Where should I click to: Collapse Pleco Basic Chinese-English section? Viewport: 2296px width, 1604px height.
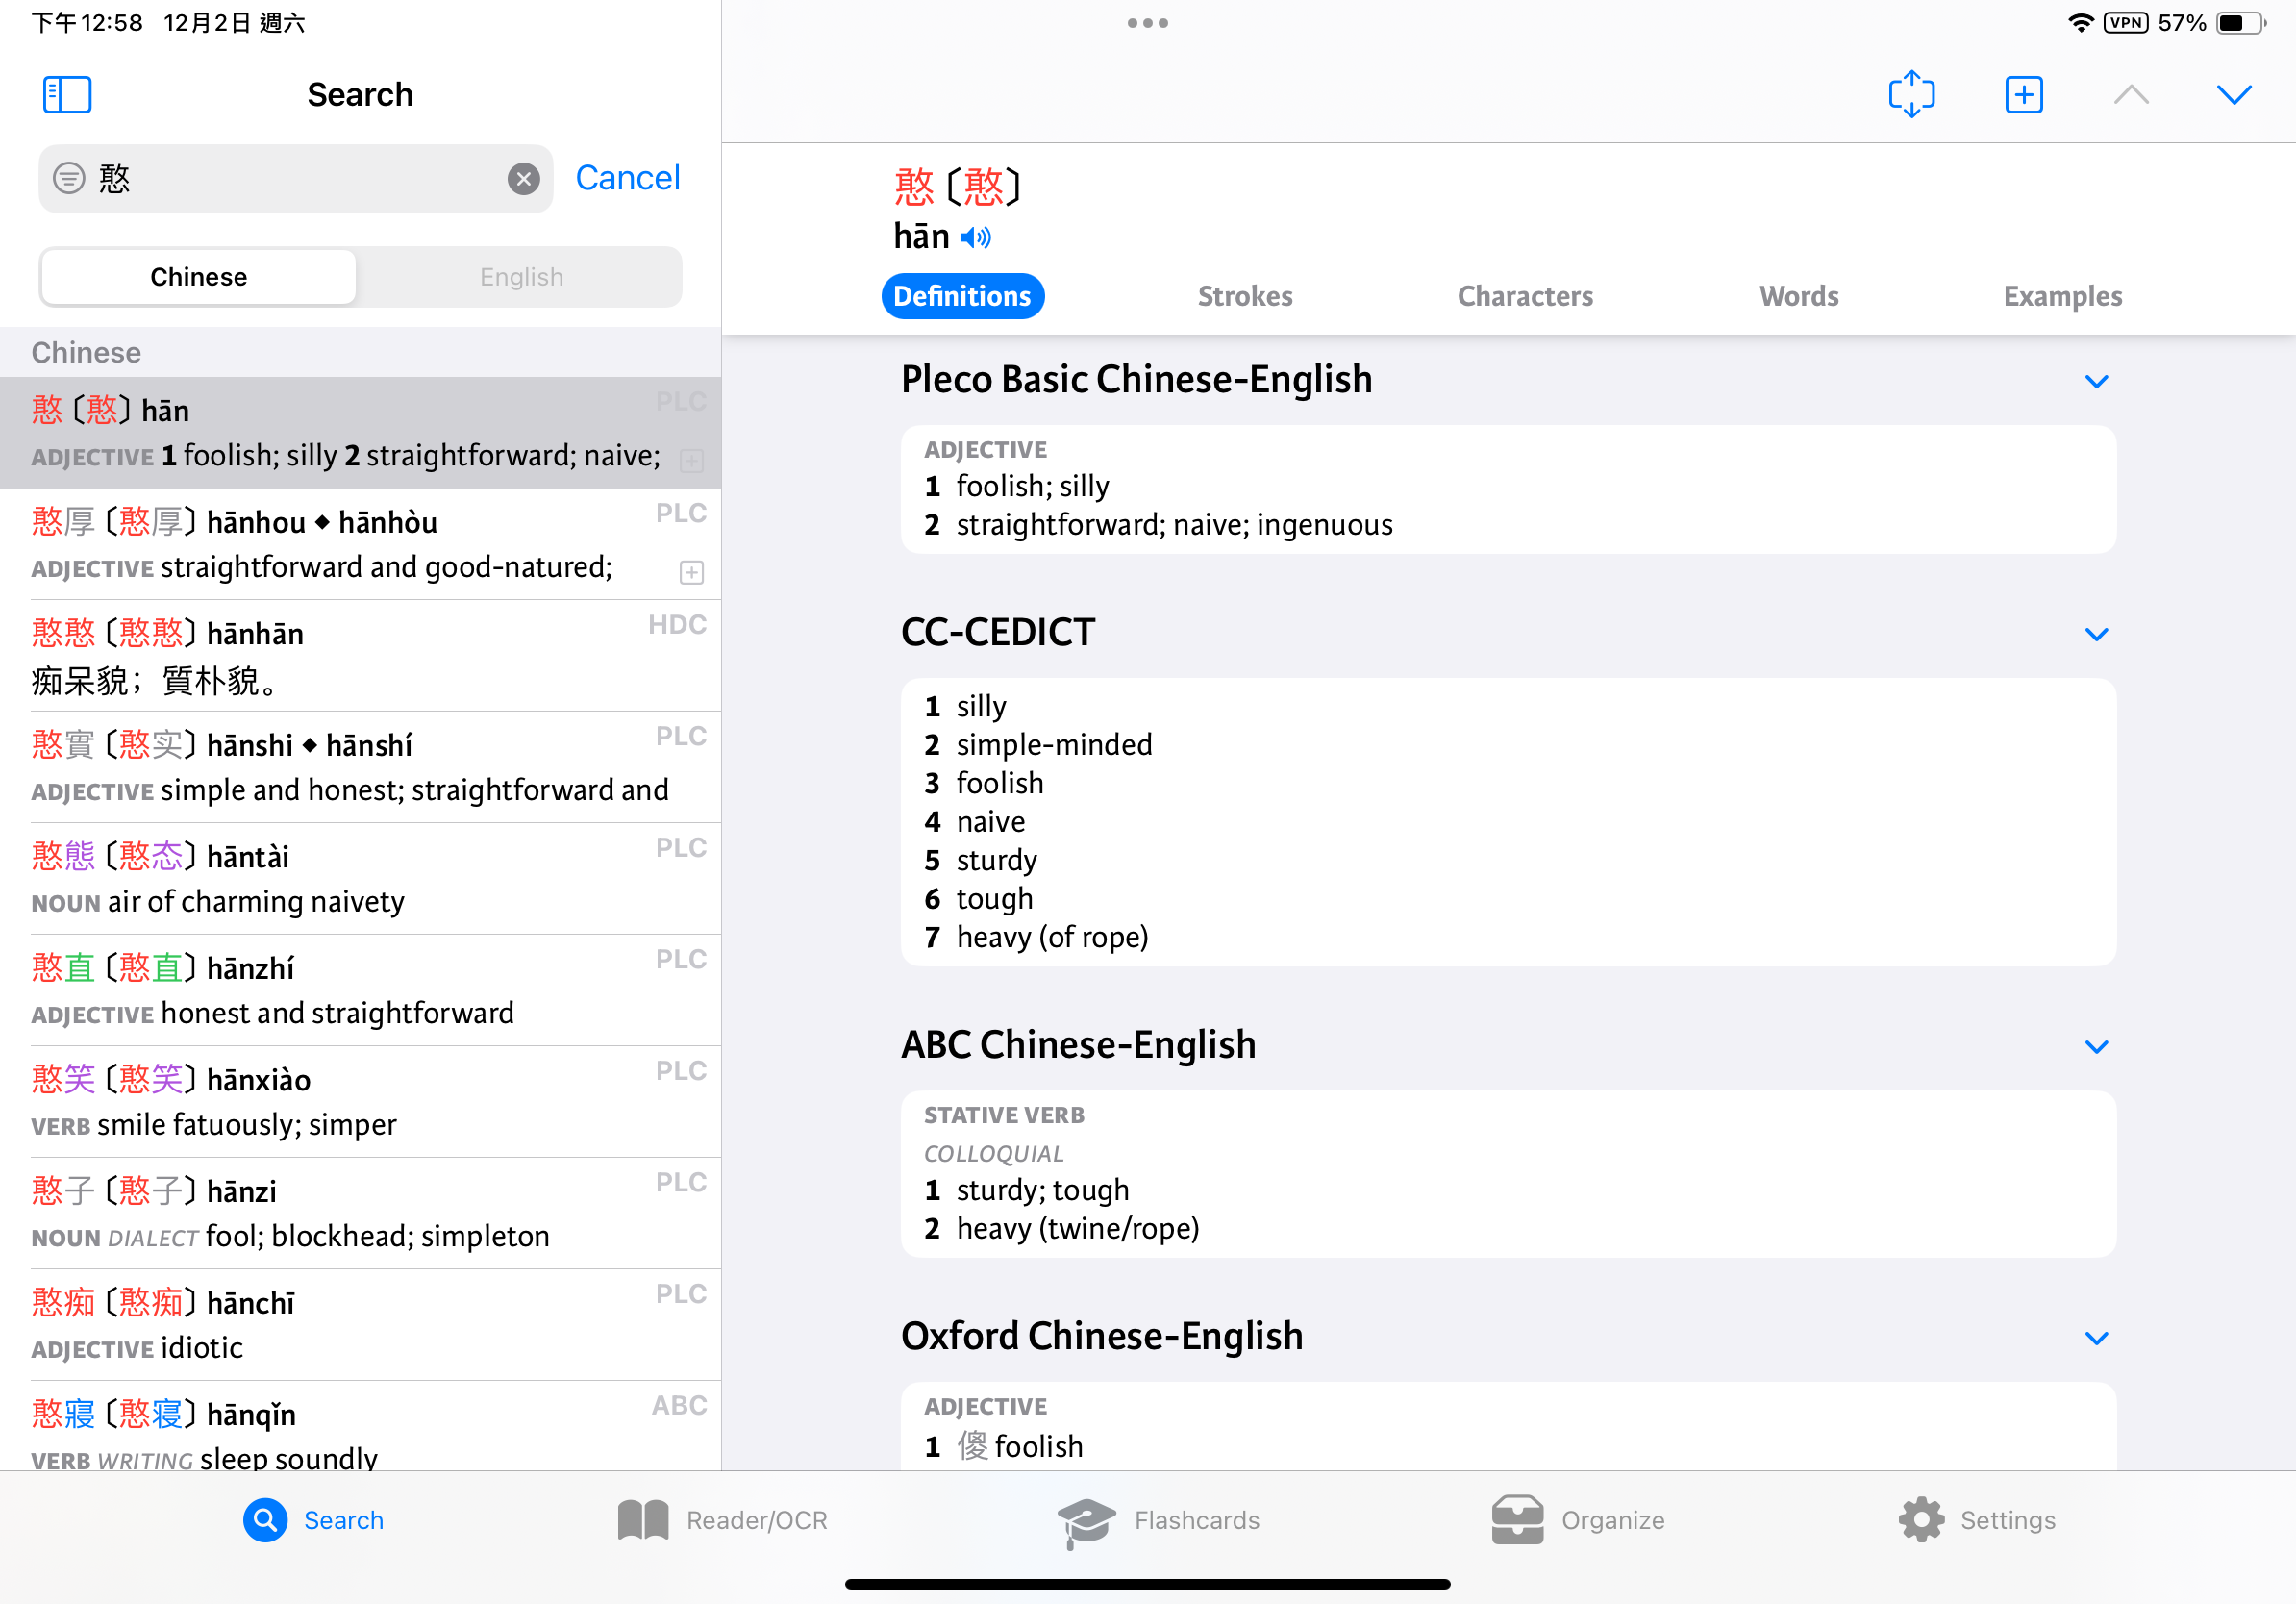[x=2096, y=381]
